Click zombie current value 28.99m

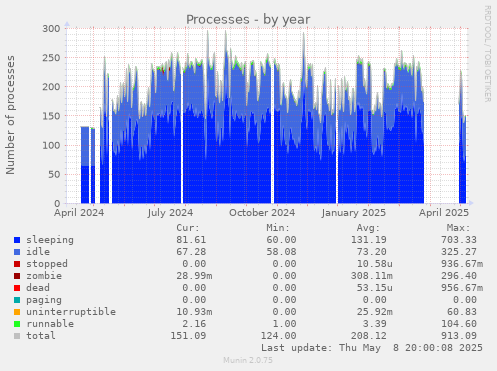194,276
